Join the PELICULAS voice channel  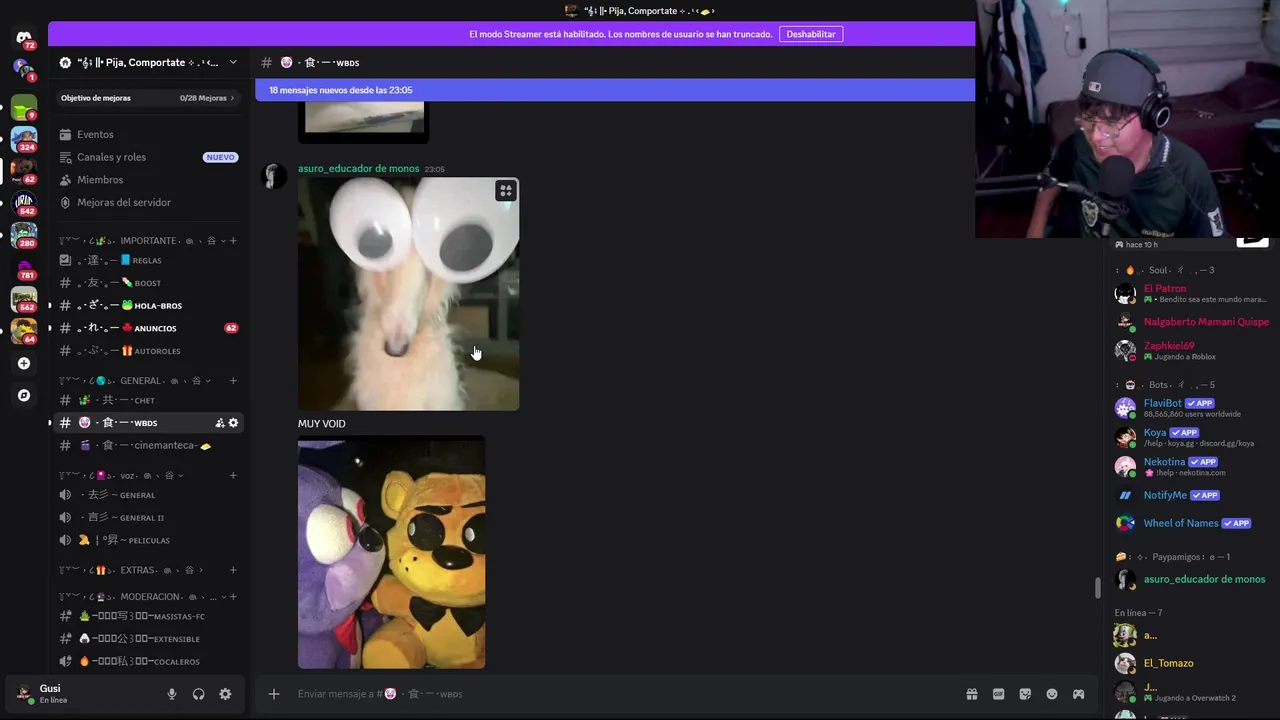(x=148, y=540)
